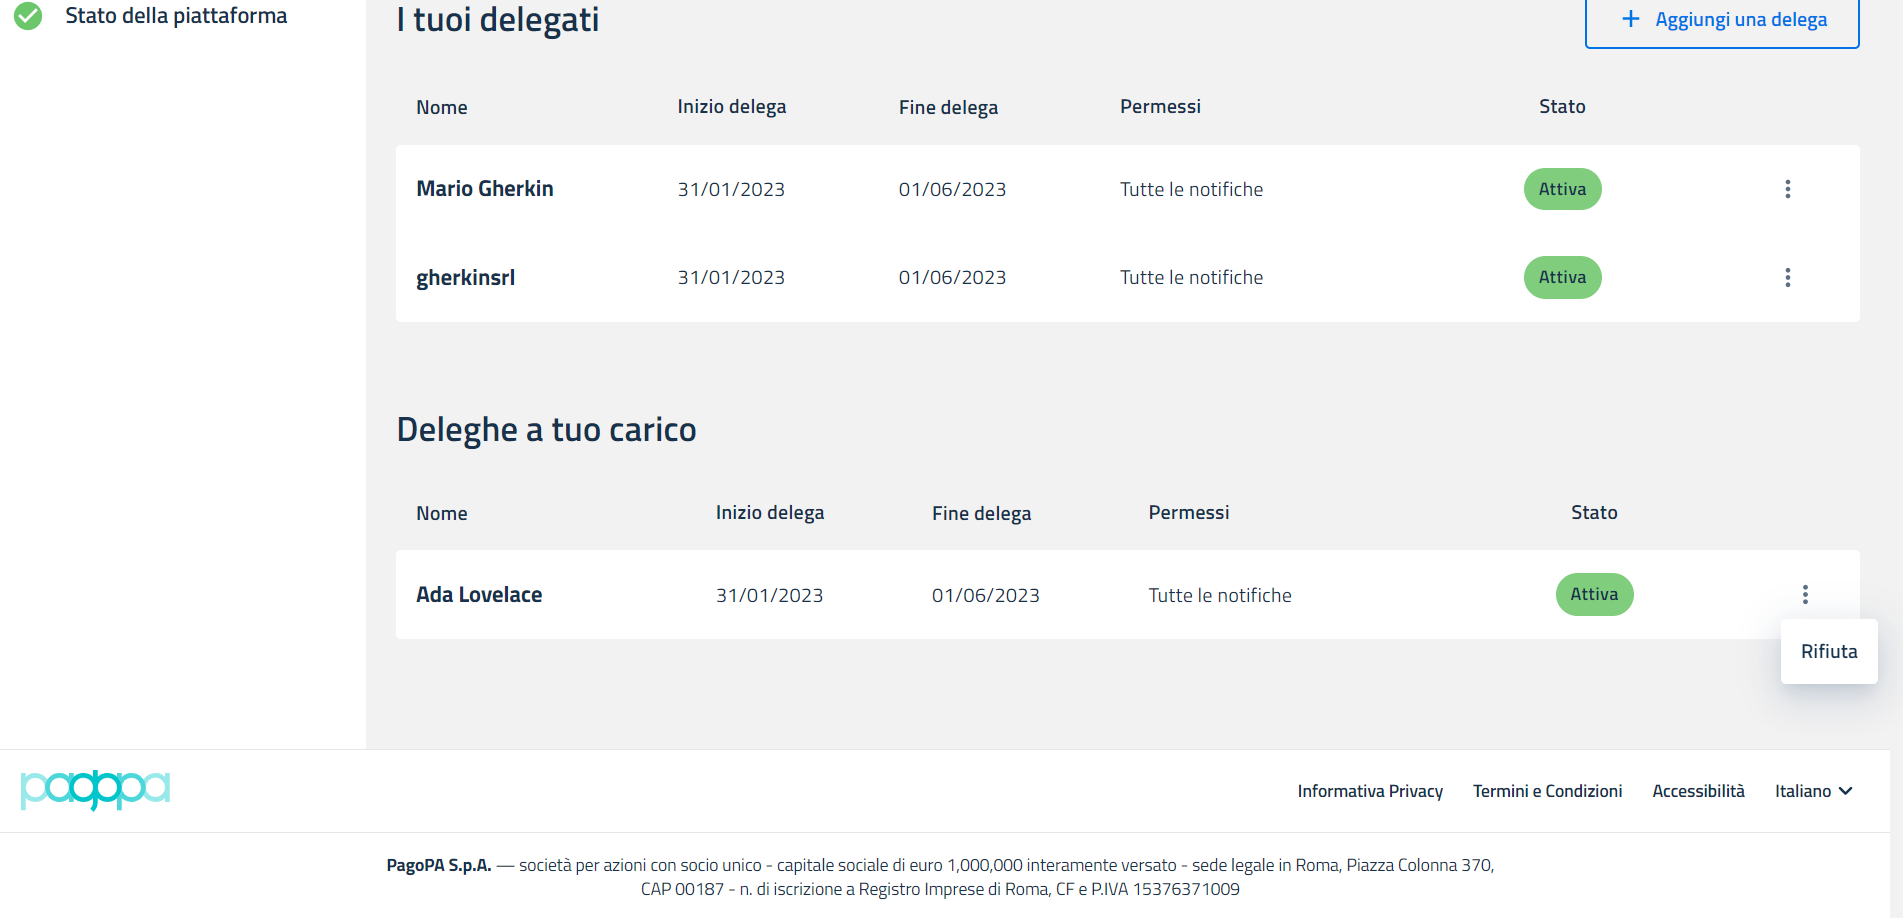Click the language dropdown chevron arrow
This screenshot has width=1903, height=918.
pos(1846,791)
